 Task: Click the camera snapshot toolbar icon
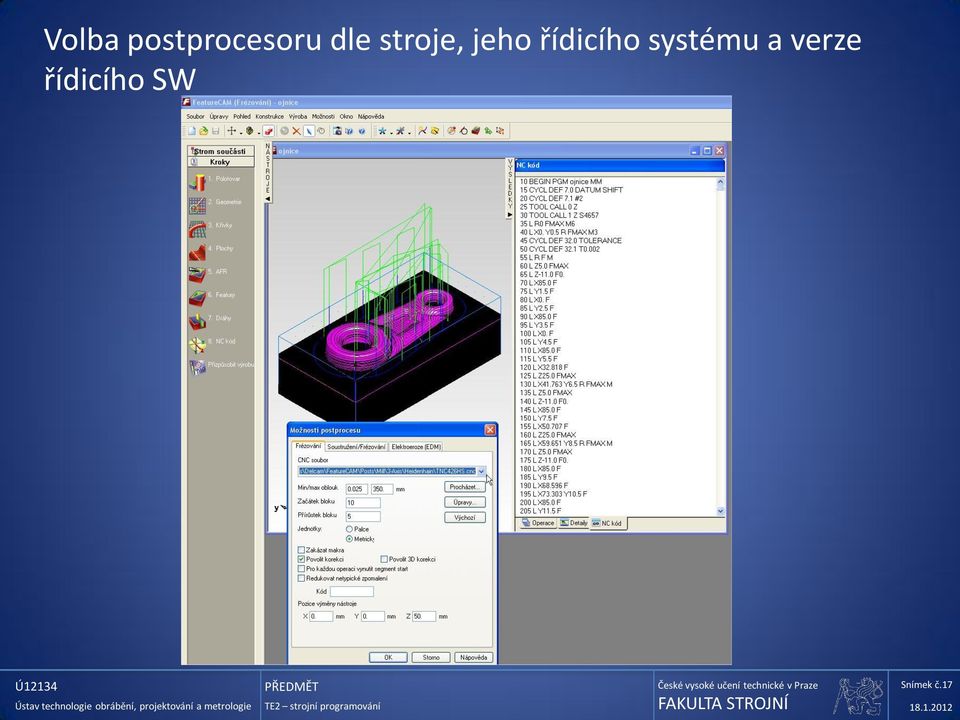point(337,131)
